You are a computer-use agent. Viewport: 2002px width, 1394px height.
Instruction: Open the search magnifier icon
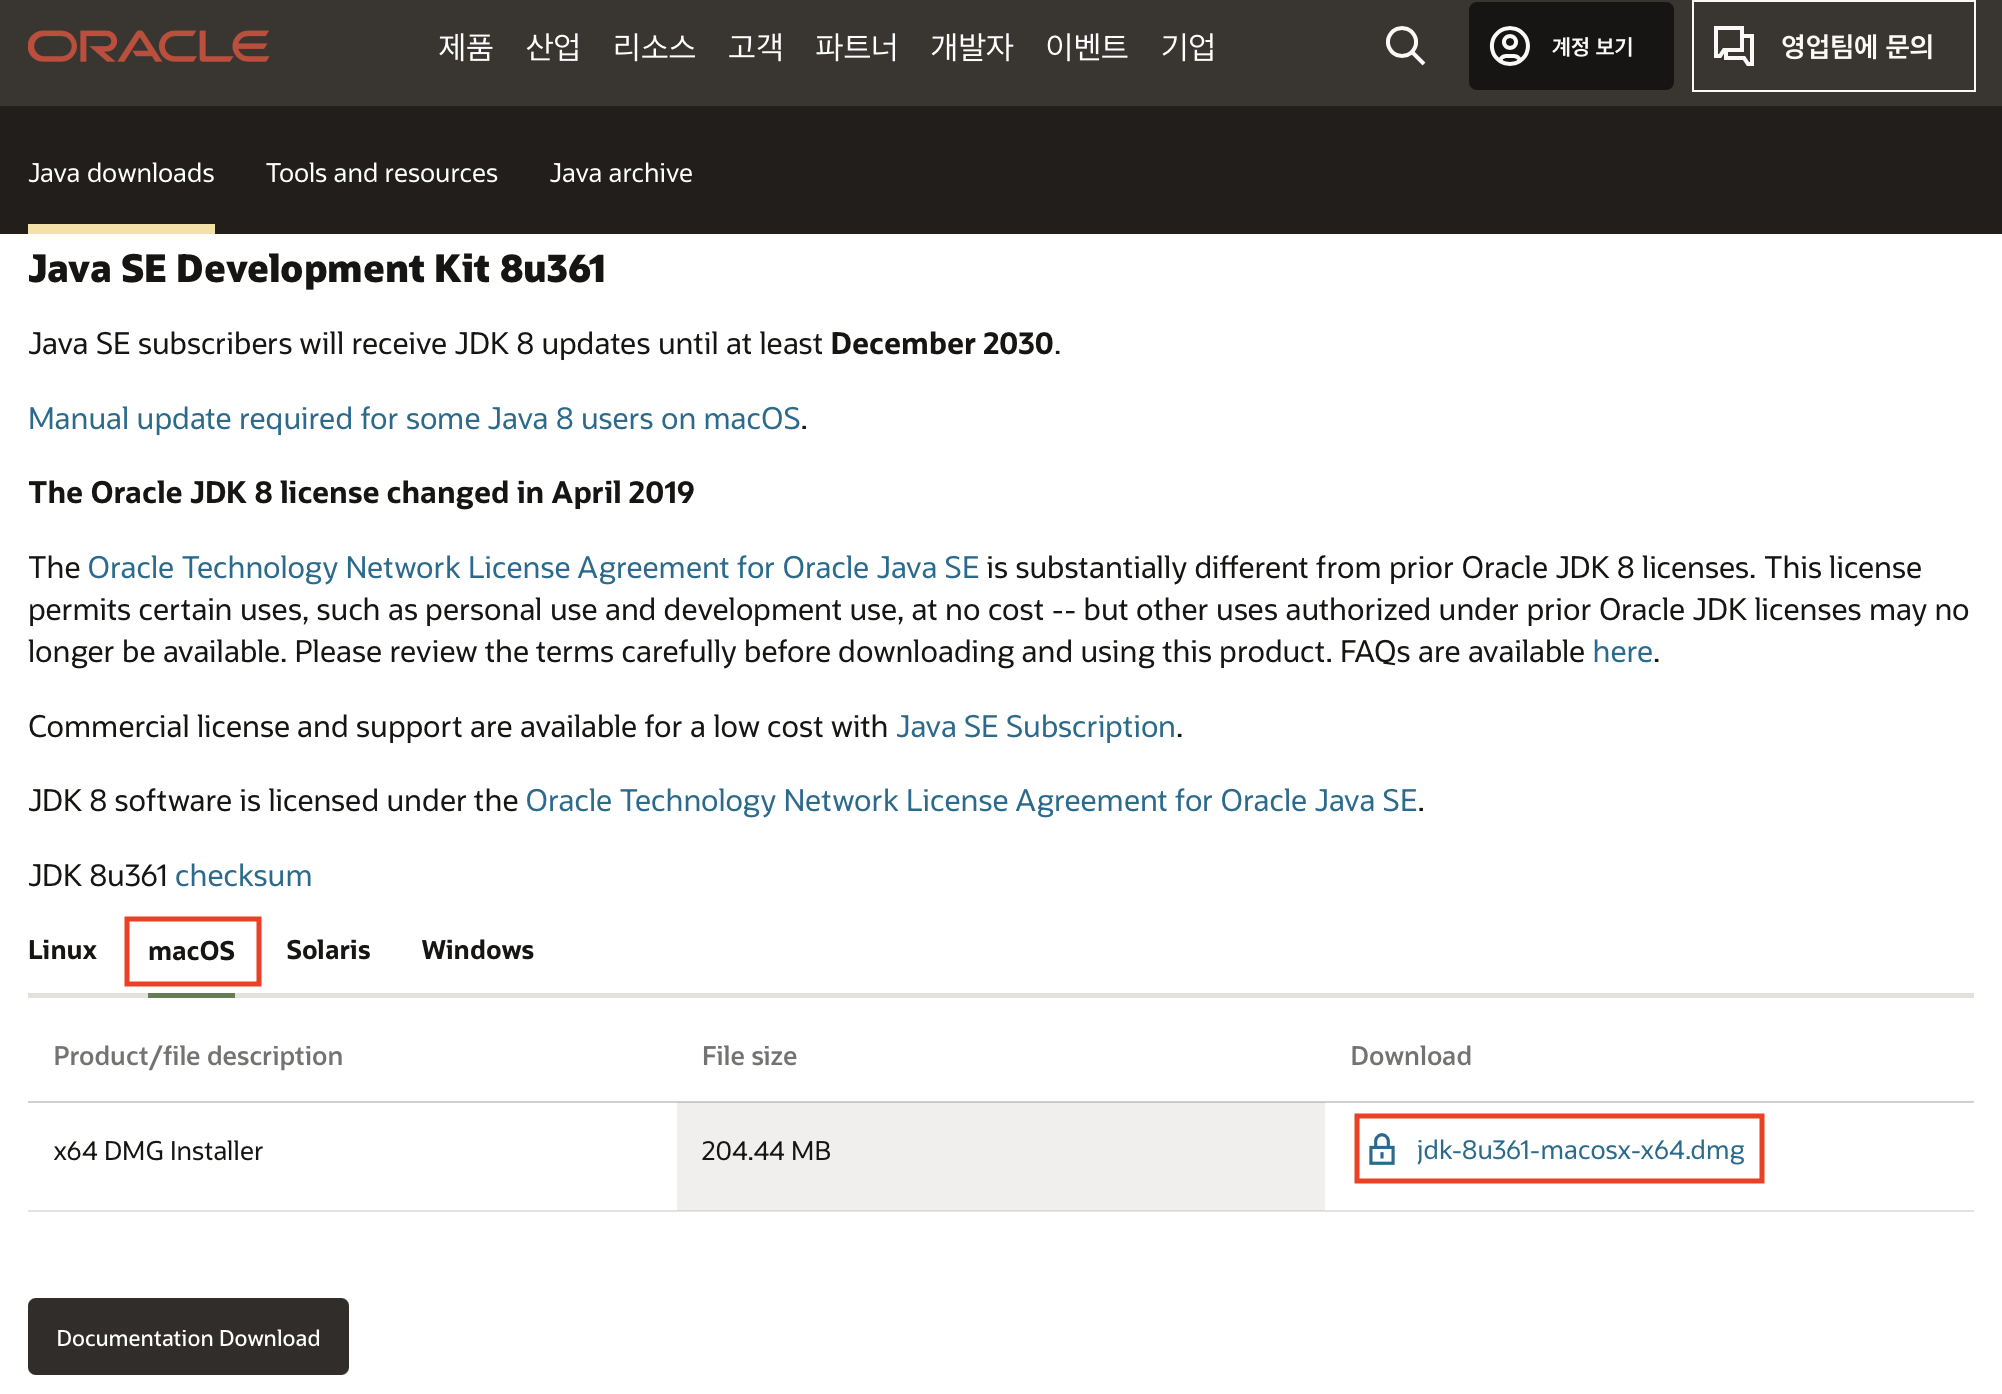[x=1404, y=46]
